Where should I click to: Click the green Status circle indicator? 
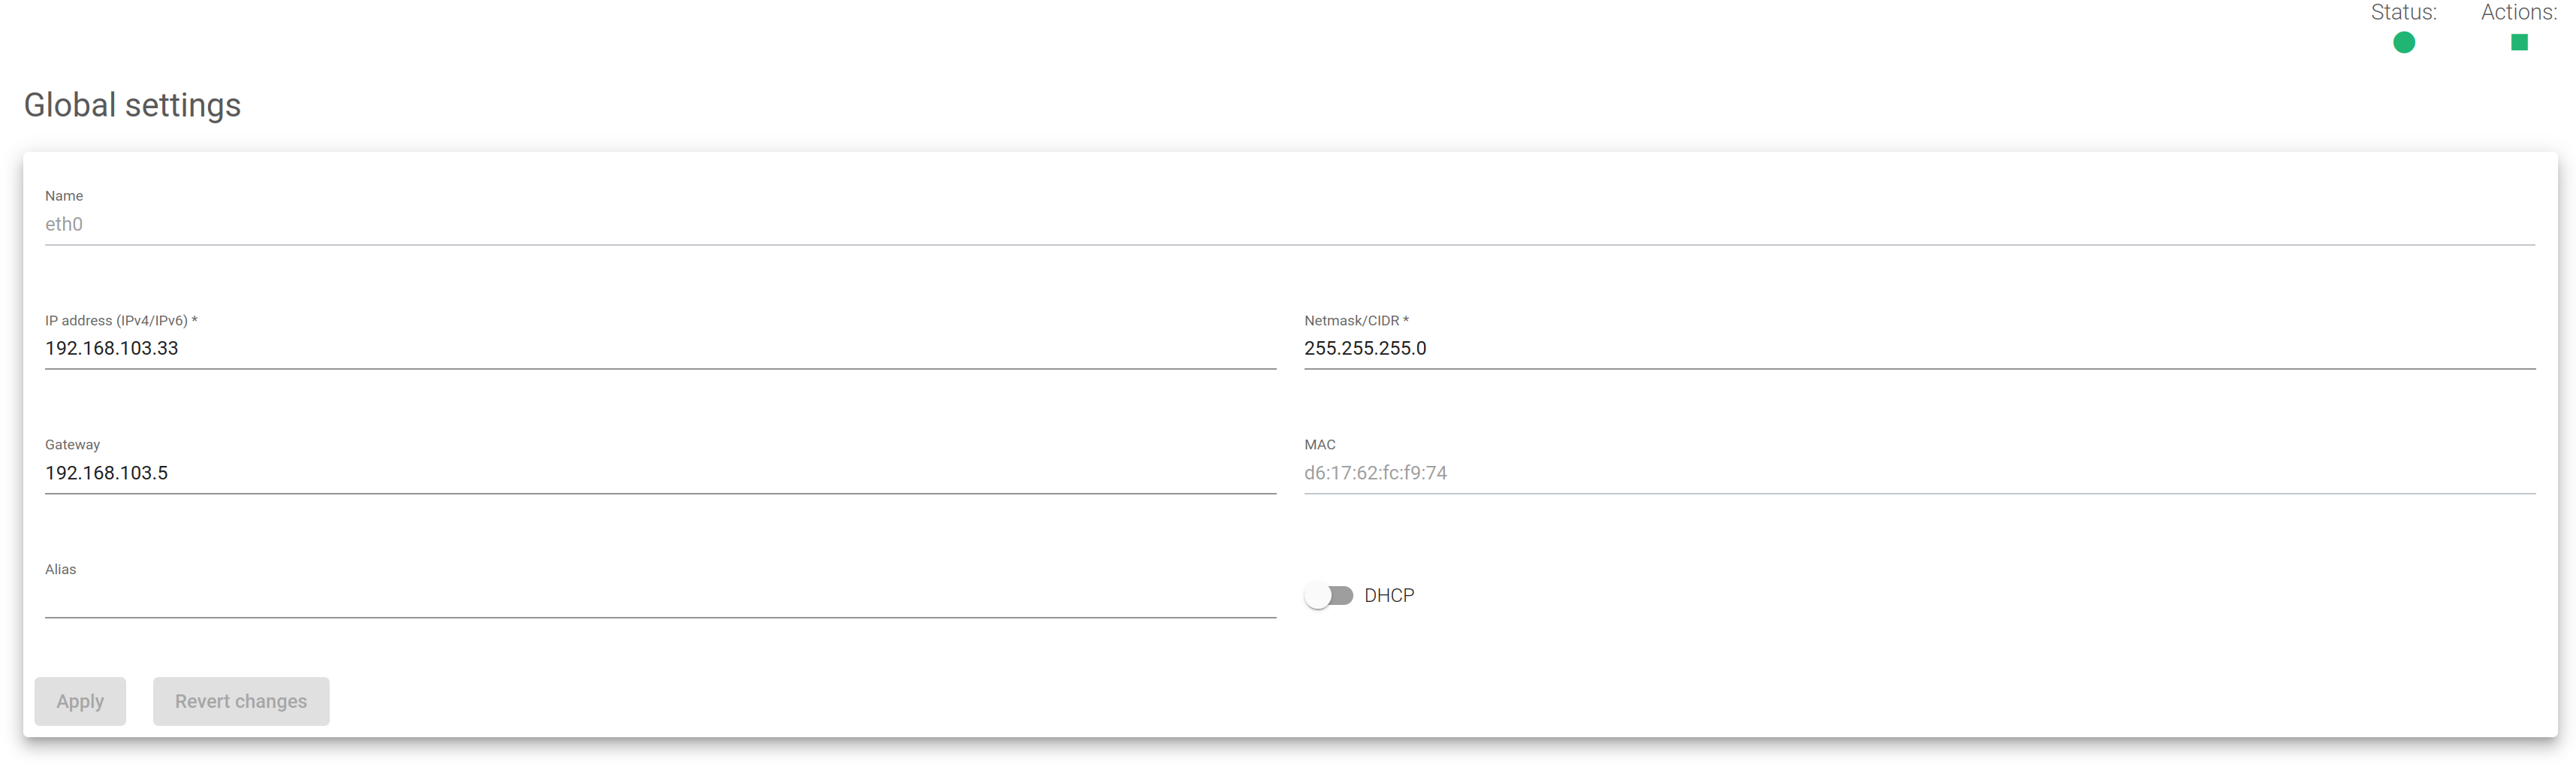2403,42
